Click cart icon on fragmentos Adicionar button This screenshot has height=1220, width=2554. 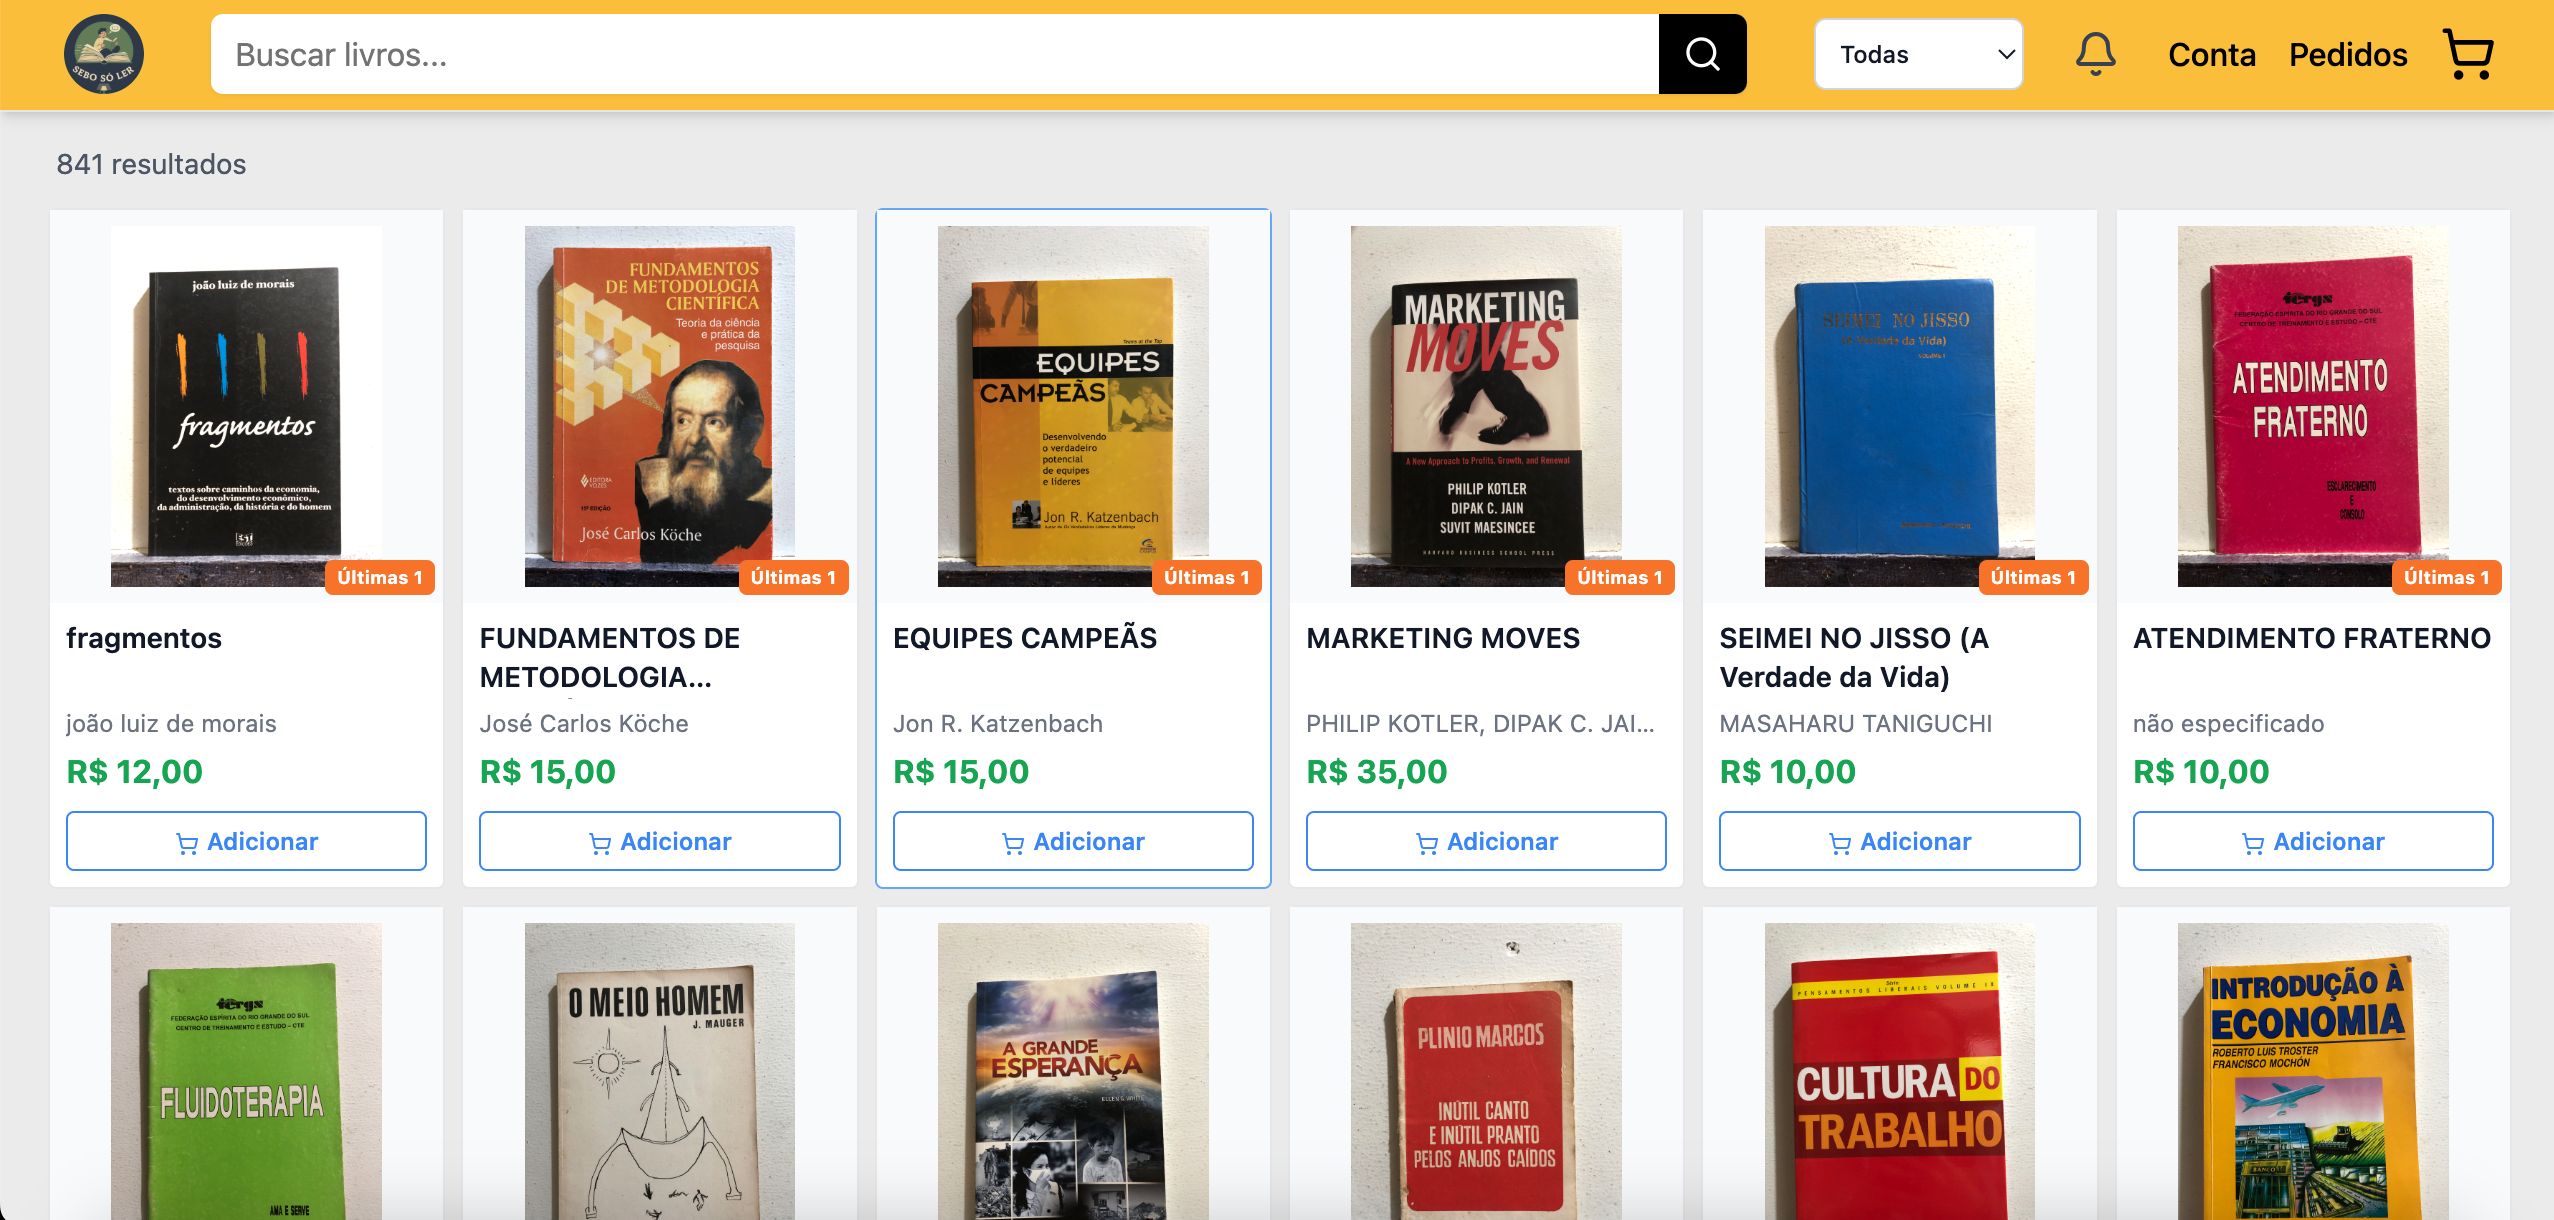(187, 843)
